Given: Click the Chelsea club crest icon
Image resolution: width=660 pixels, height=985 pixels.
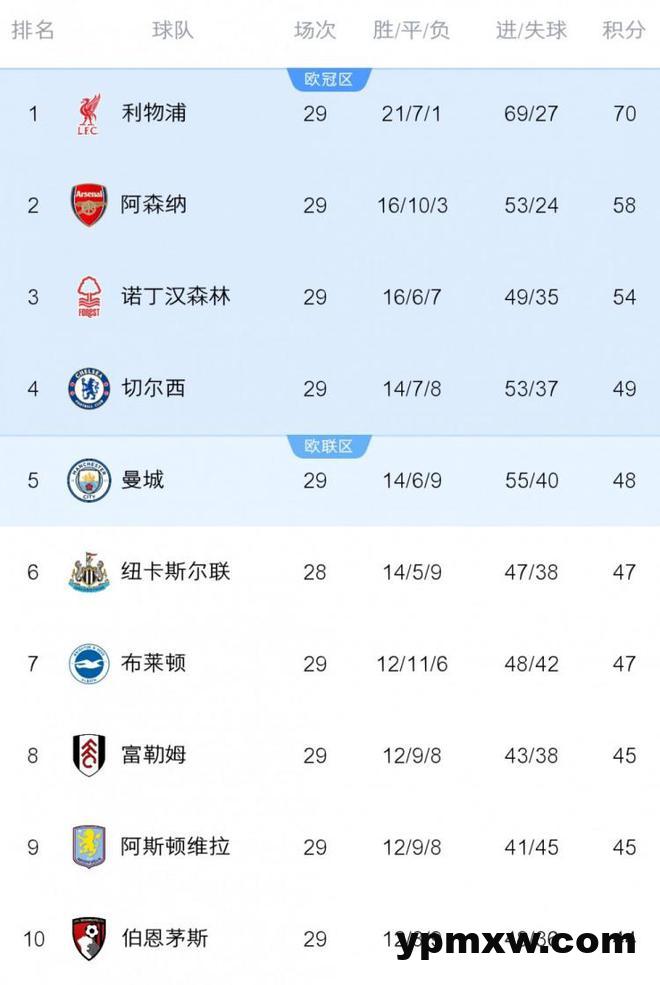Looking at the screenshot, I should (x=89, y=388).
